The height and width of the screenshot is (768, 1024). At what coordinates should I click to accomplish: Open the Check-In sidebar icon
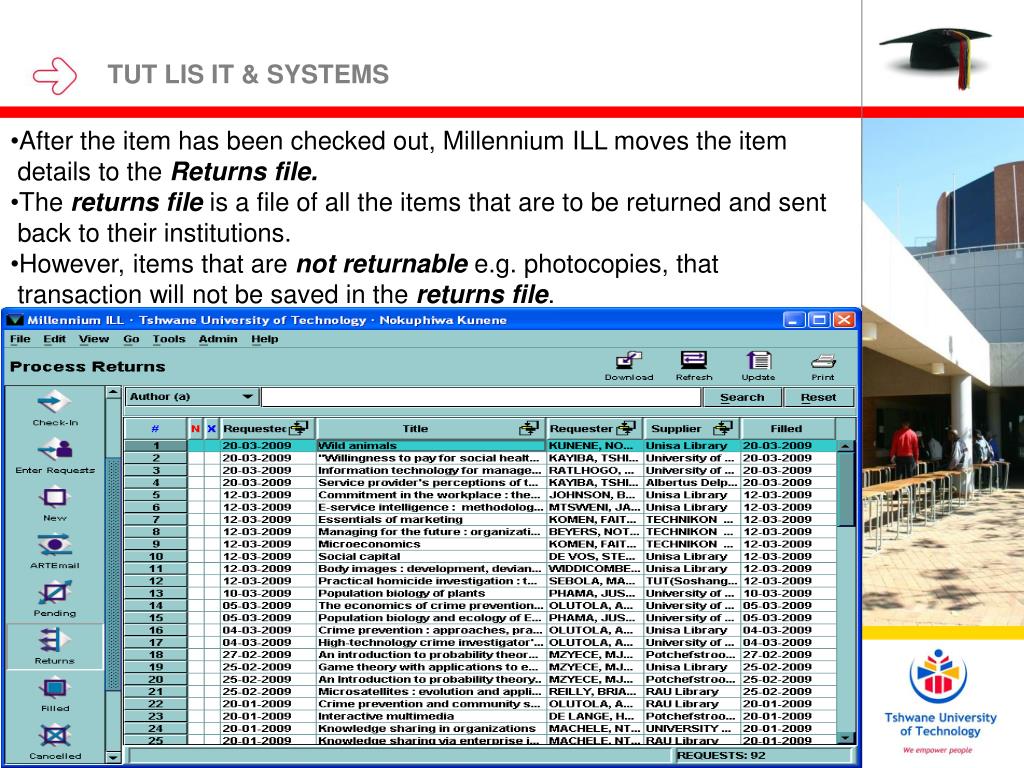(55, 408)
